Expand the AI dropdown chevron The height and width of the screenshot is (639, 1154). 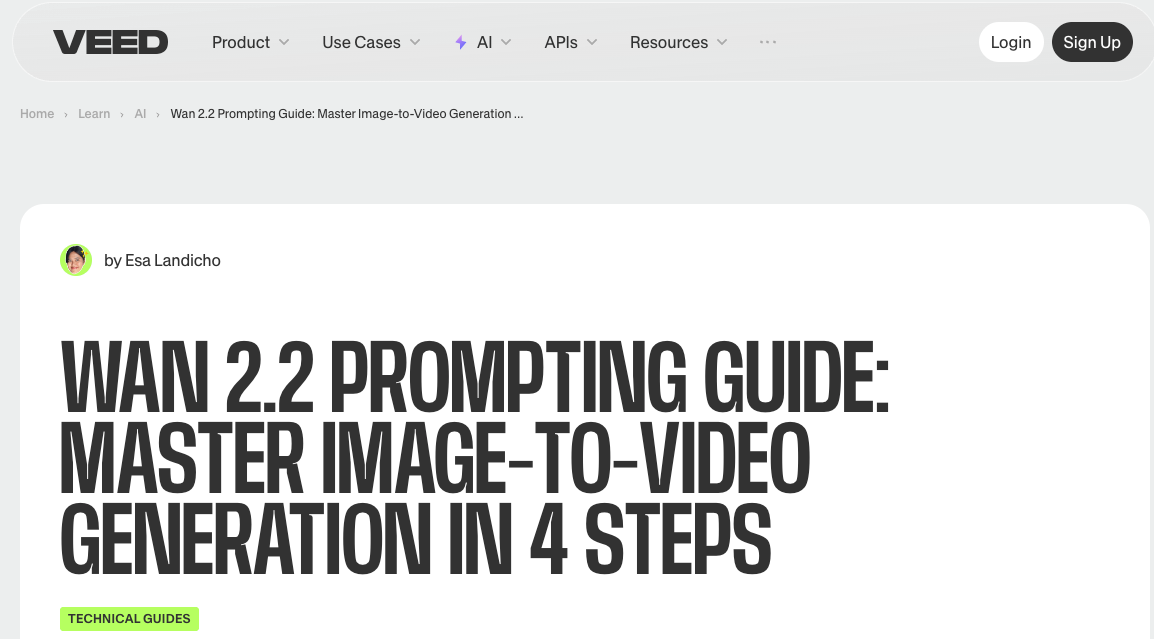click(x=506, y=43)
